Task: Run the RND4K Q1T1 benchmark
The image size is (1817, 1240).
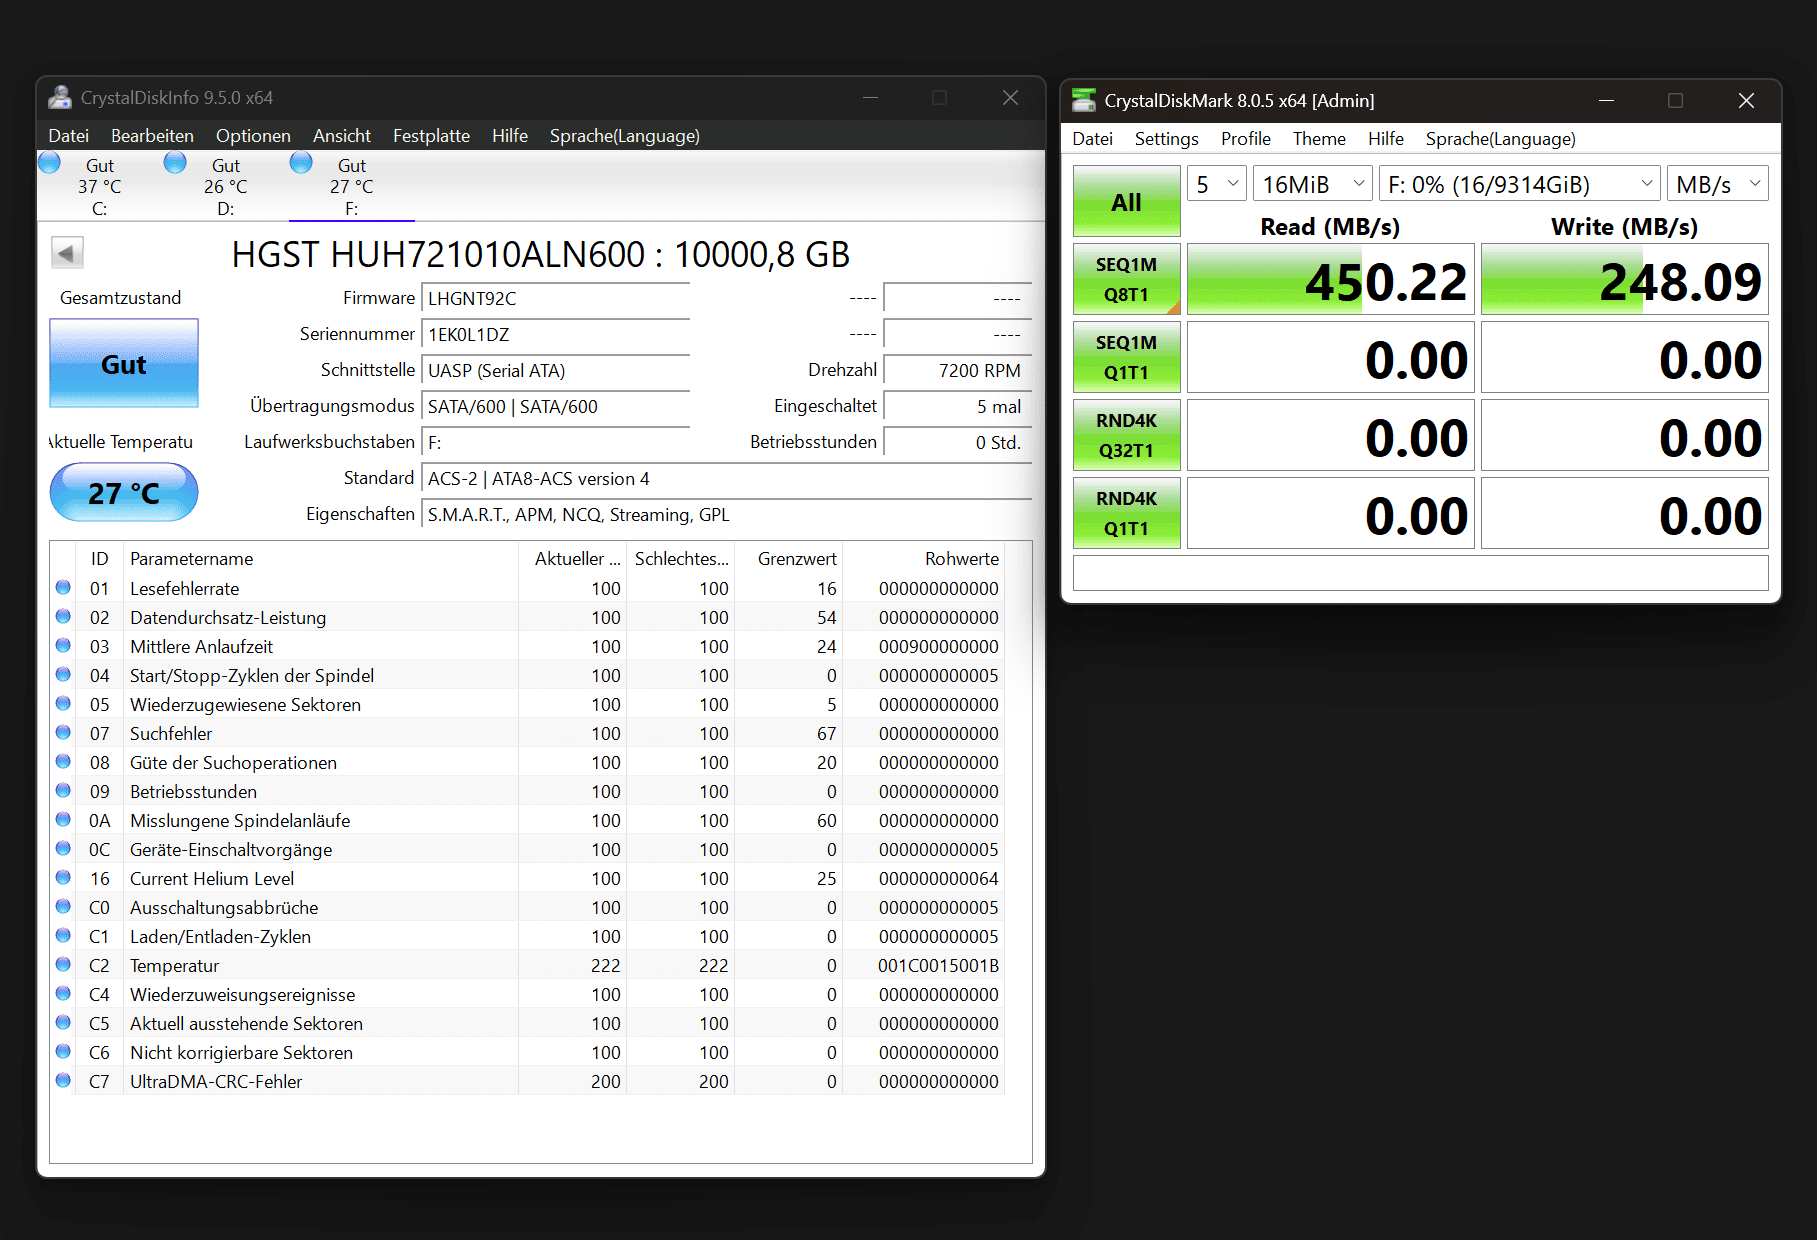Action: (x=1126, y=513)
